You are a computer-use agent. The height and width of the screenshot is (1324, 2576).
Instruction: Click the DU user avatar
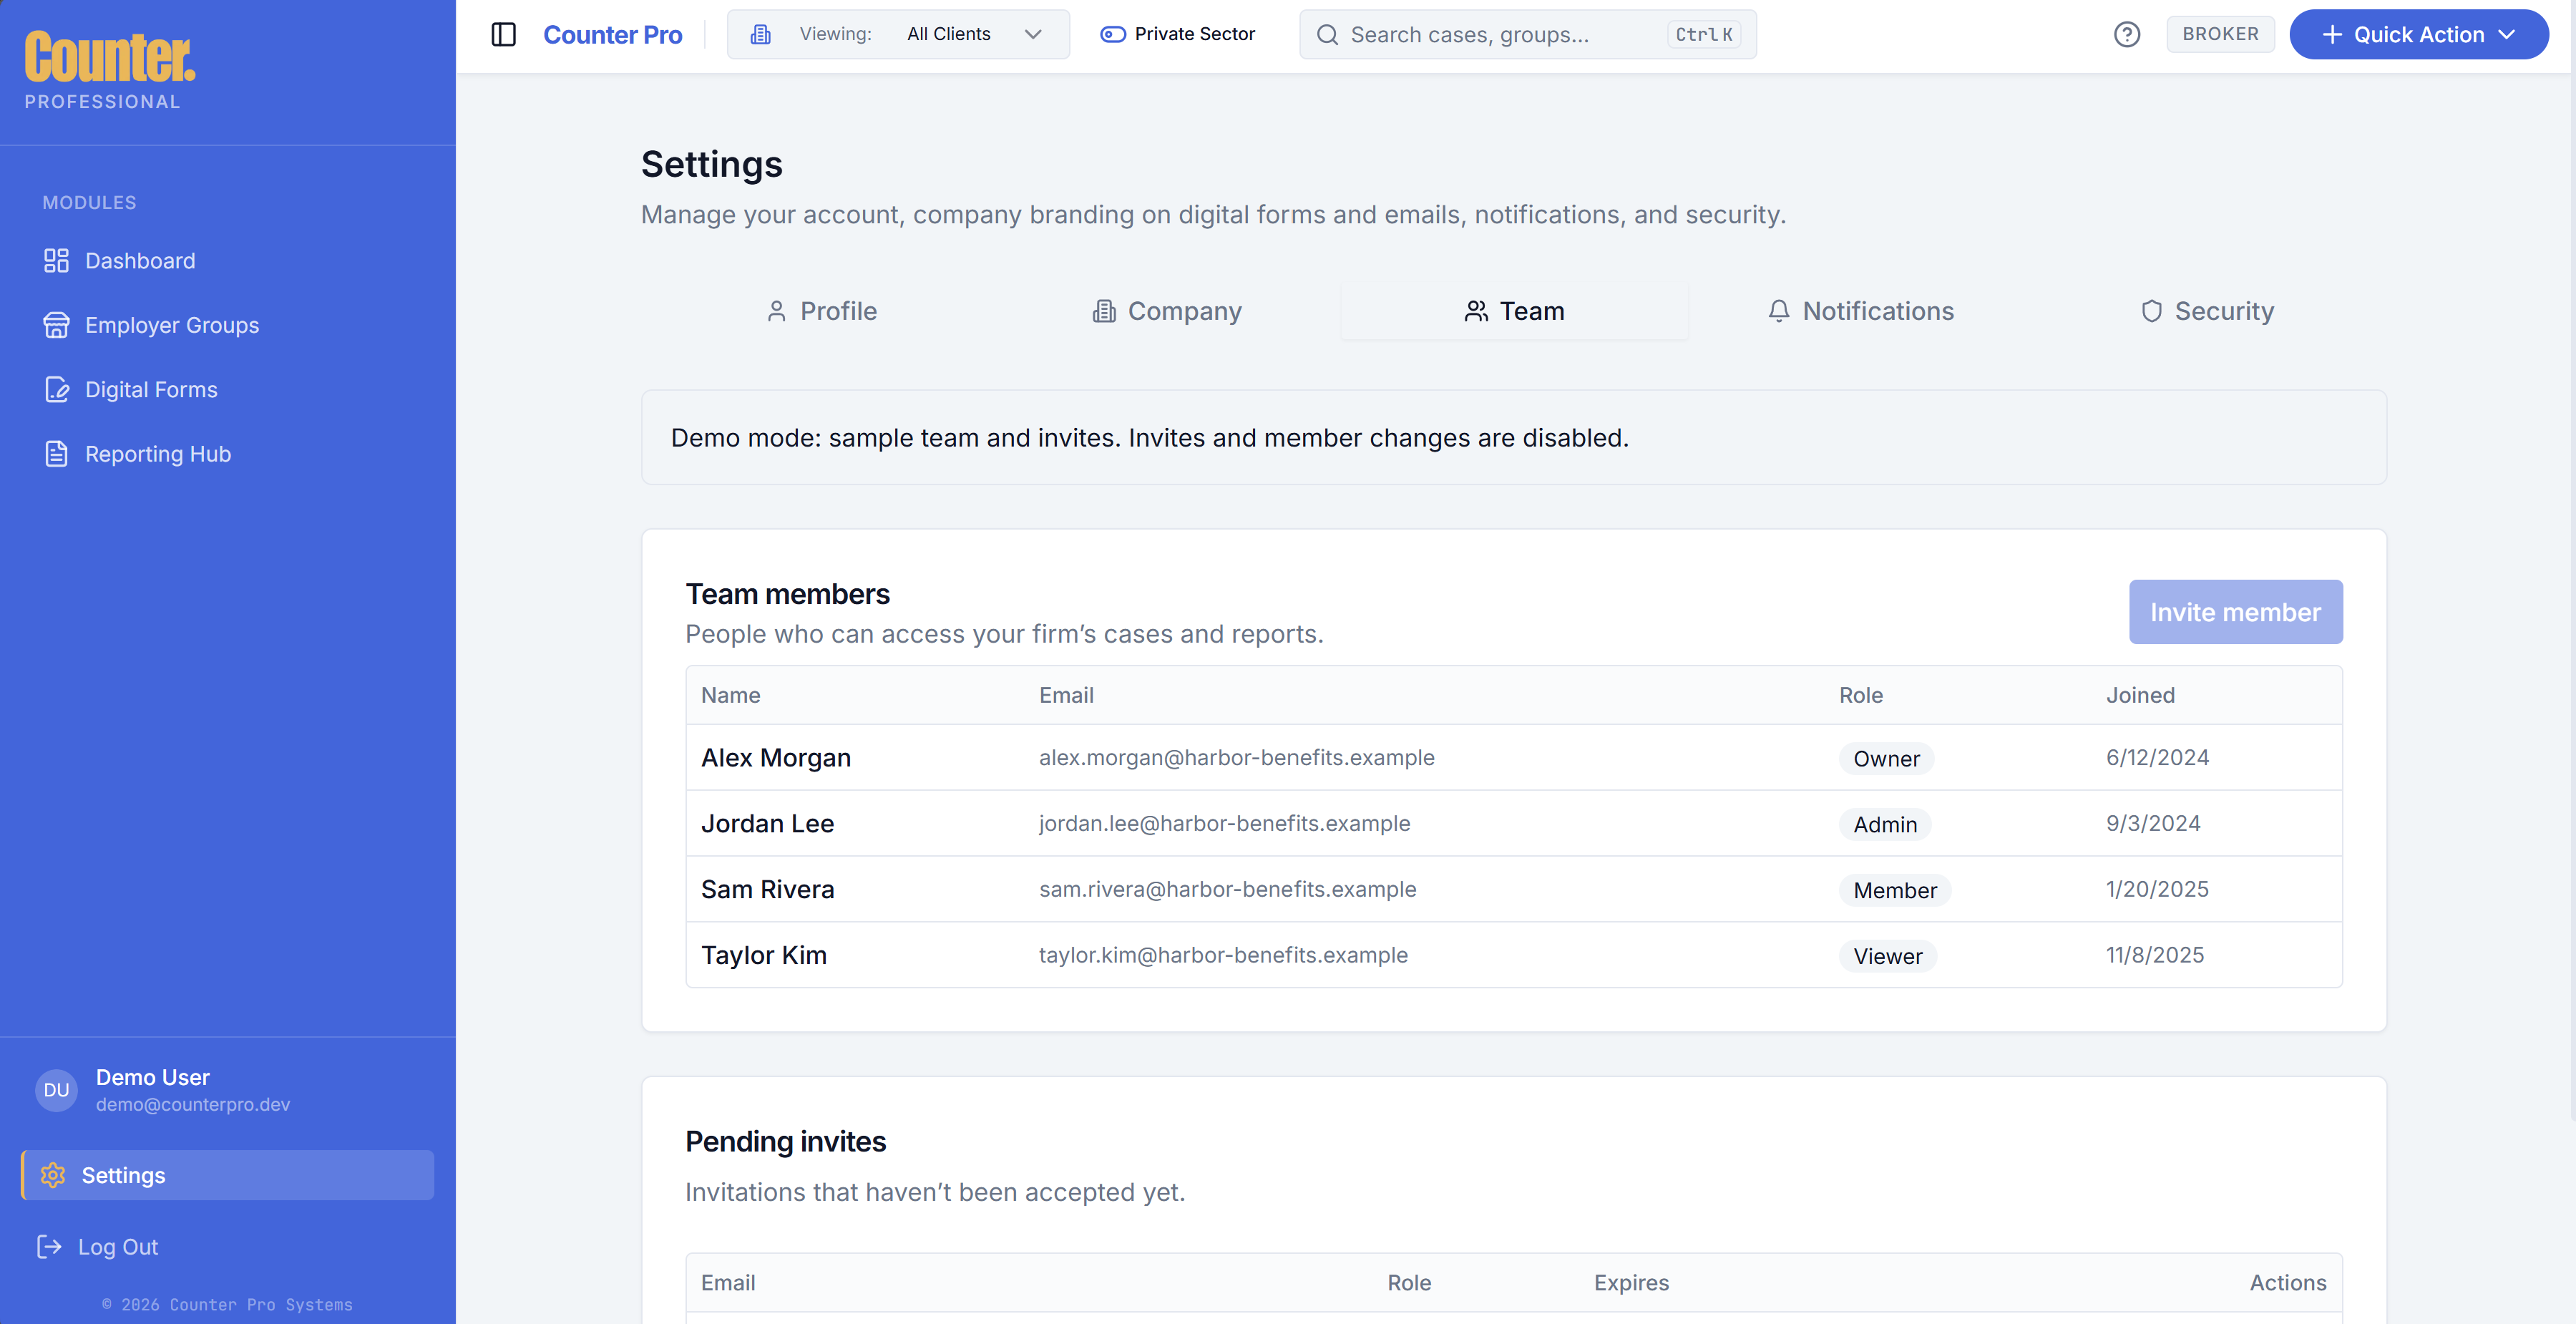click(56, 1090)
